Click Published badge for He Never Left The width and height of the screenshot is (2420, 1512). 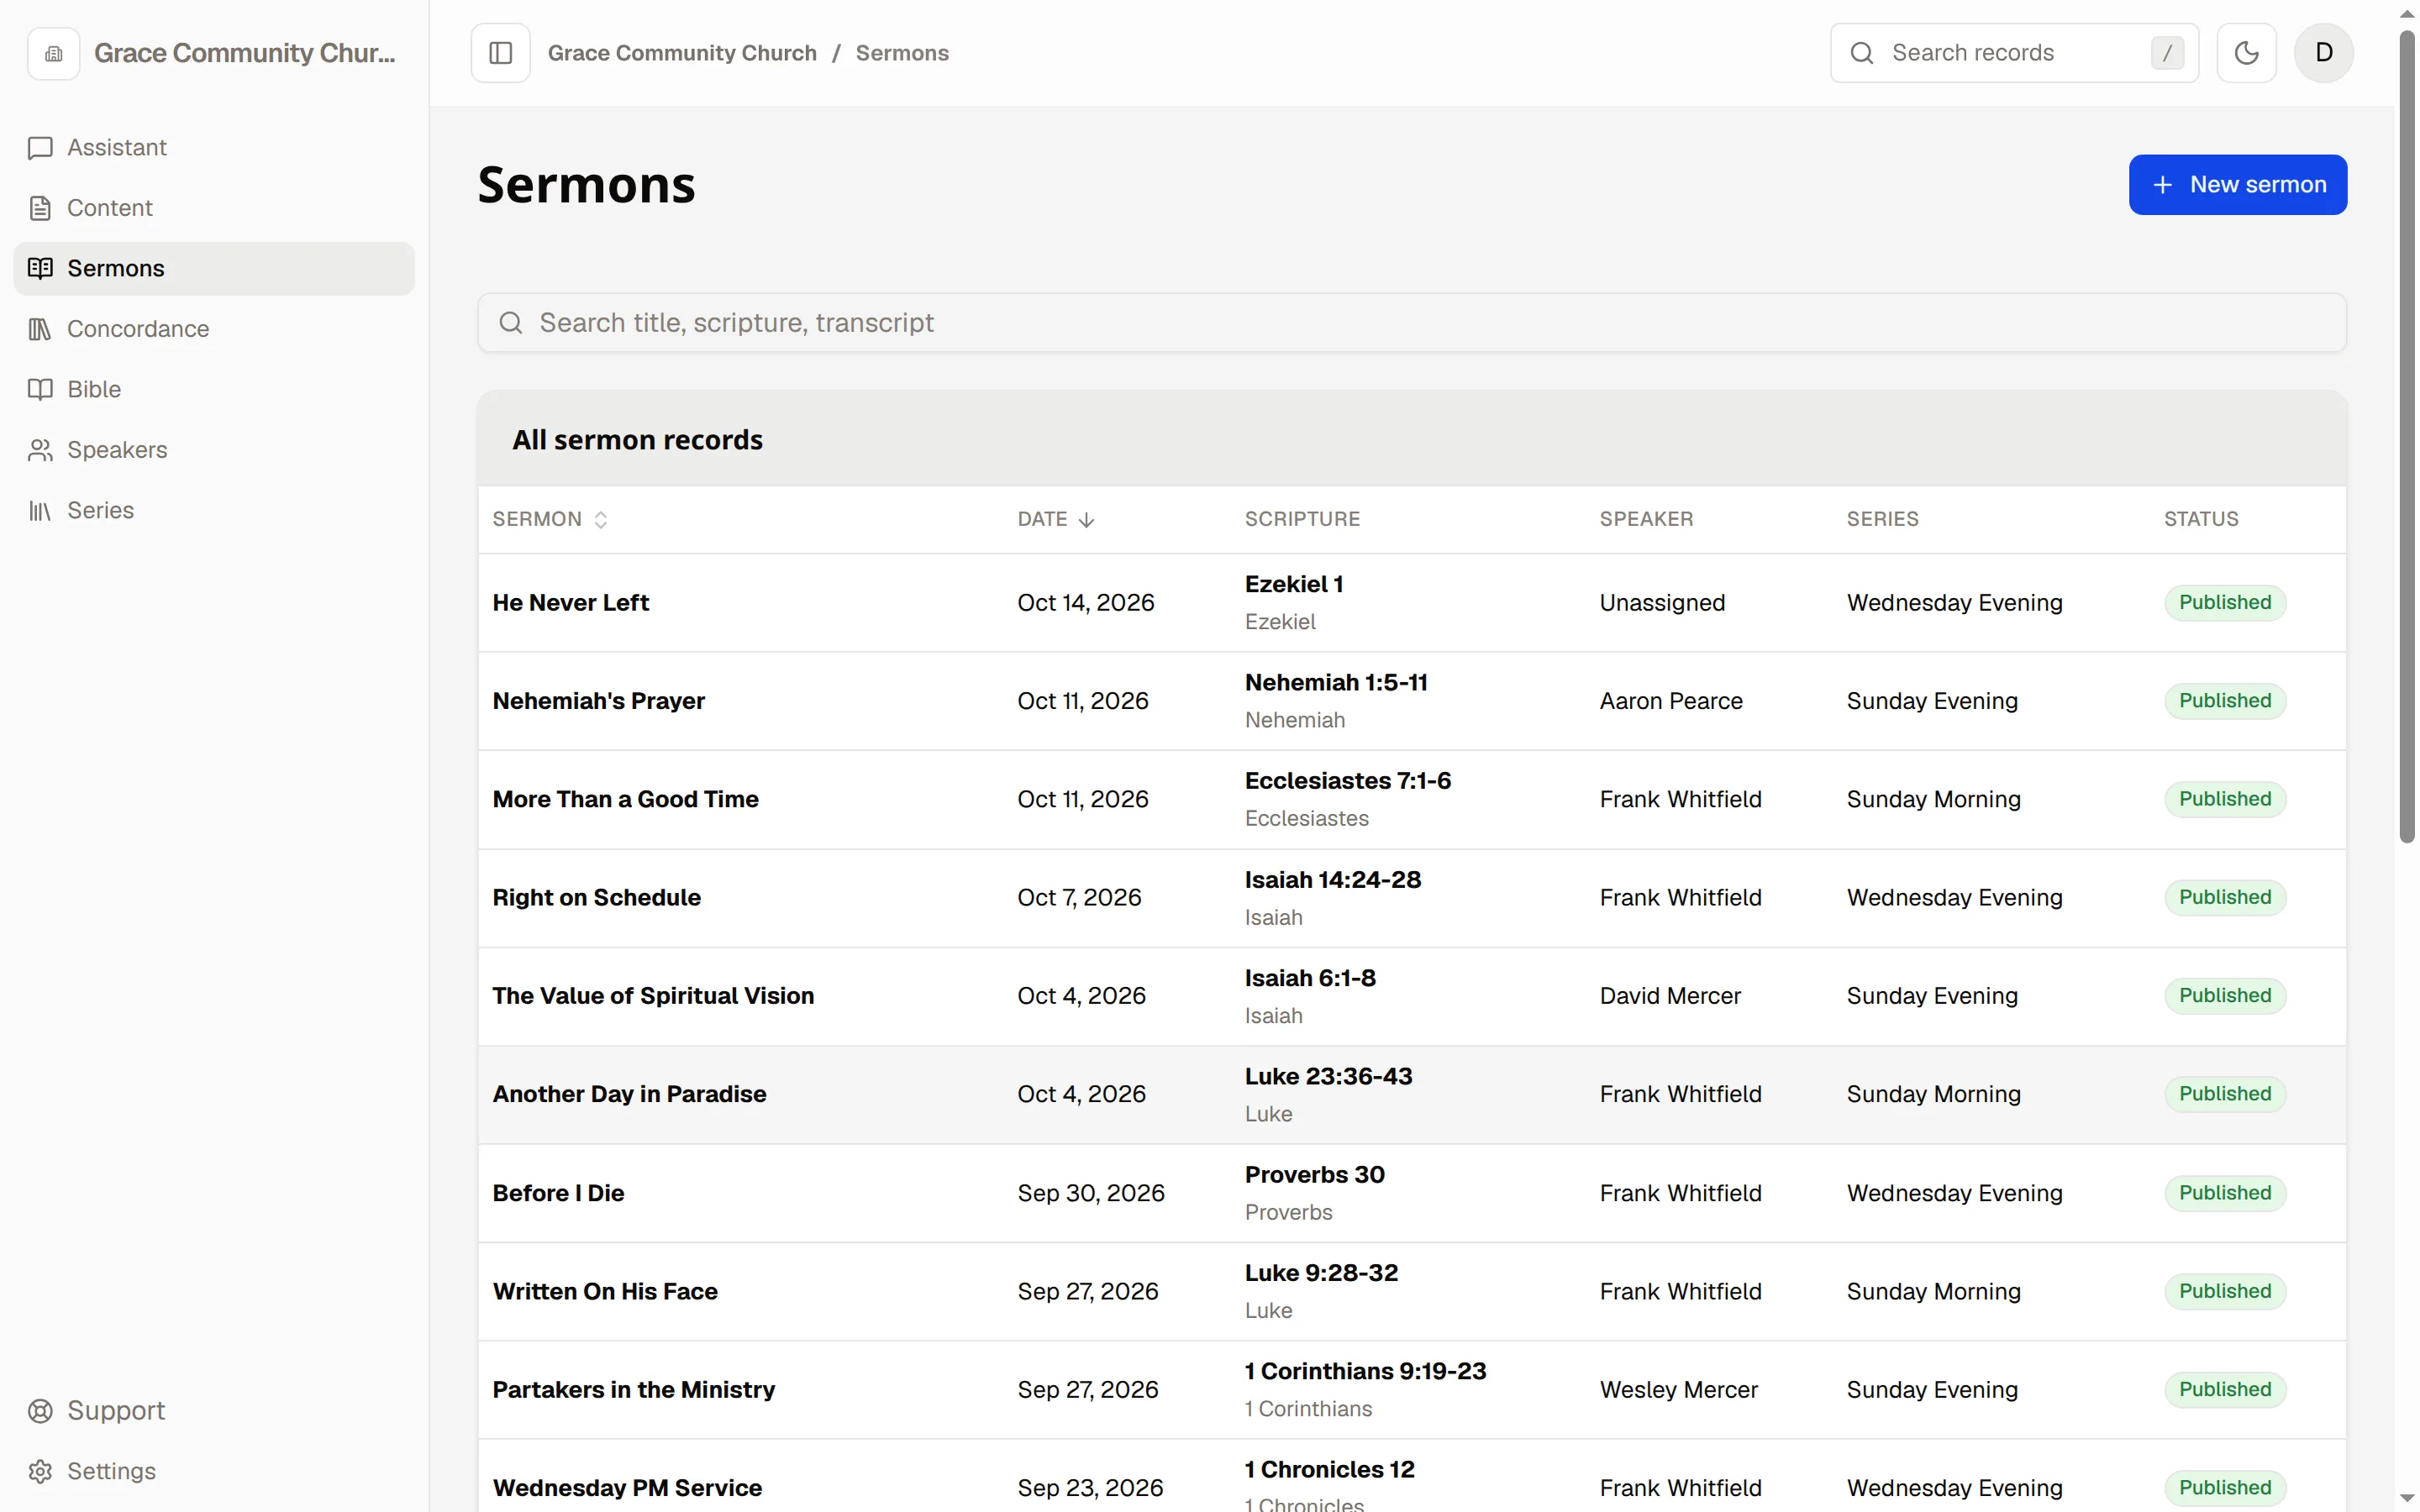click(2224, 603)
